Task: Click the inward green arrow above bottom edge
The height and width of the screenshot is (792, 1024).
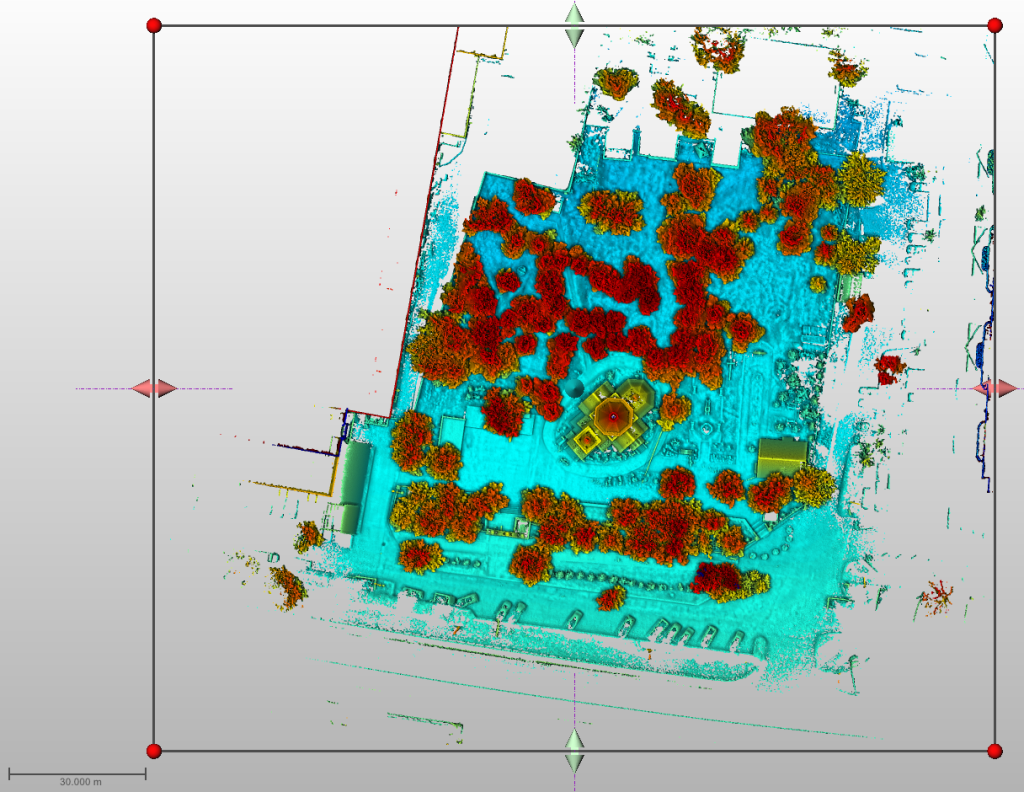Action: [x=574, y=739]
